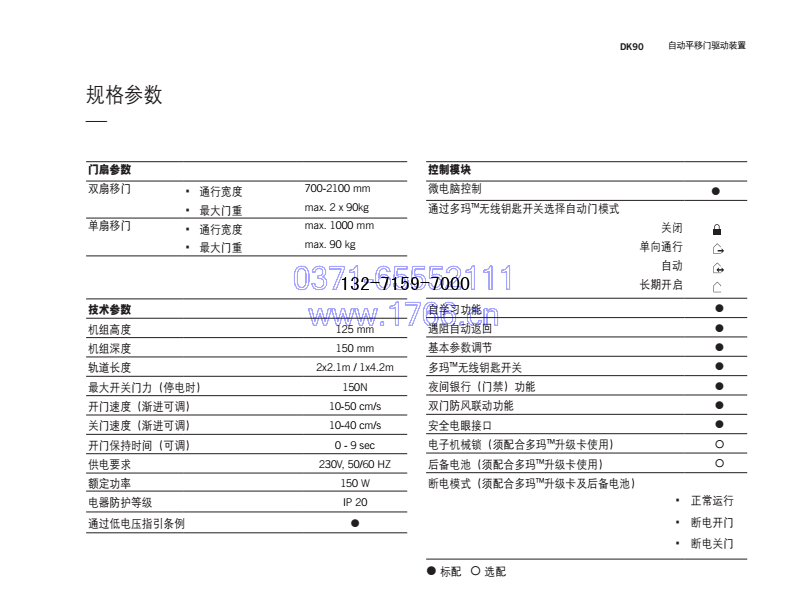809x594 pixels.
Task: Click the 基本参数调节 label
Action: 460,348
